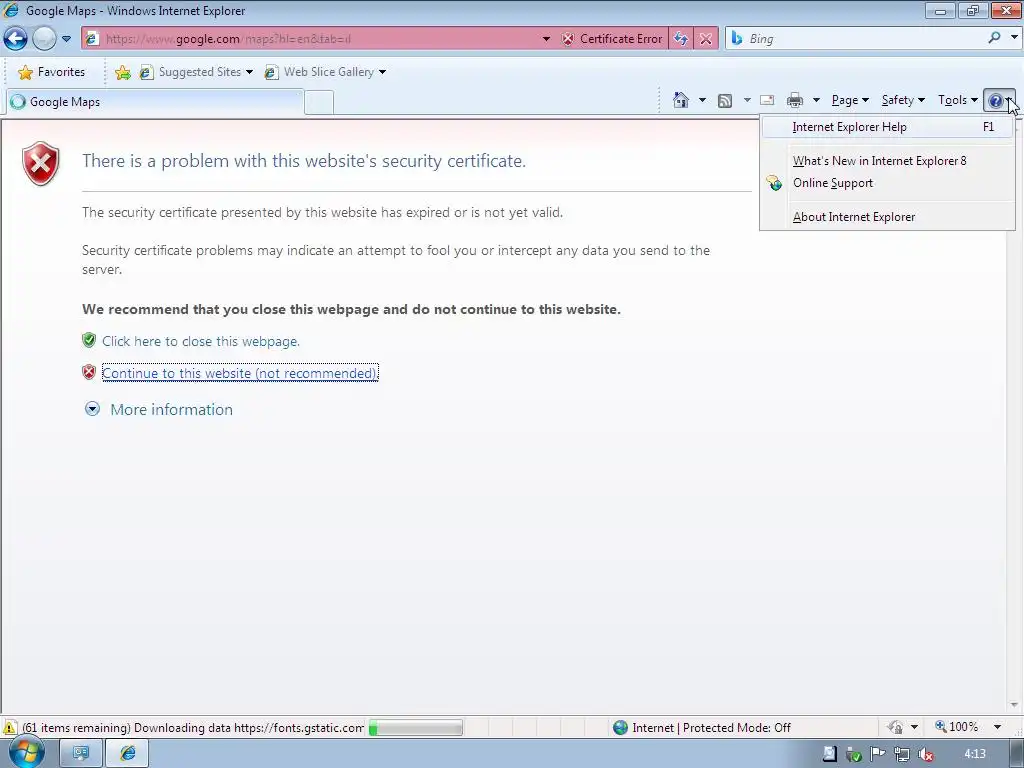This screenshot has height=768, width=1024.
Task: Click the status bar downloading data text
Action: pos(193,728)
